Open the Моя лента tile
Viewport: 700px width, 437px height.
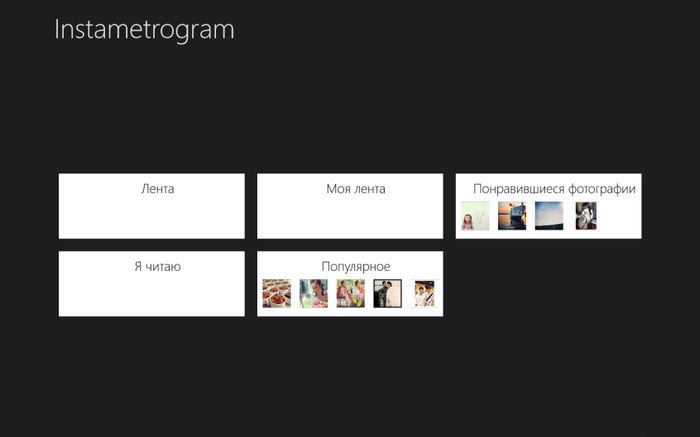[350, 206]
